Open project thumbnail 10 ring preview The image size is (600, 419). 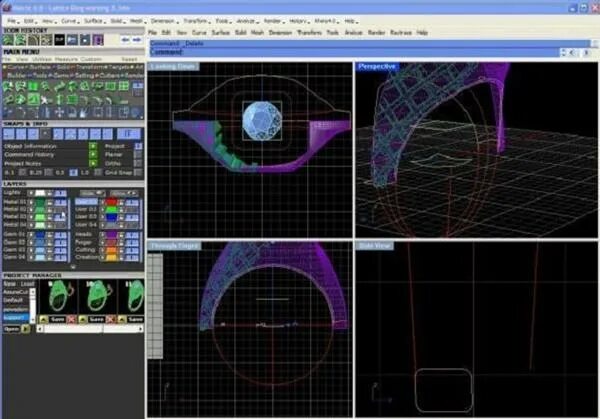click(97, 297)
